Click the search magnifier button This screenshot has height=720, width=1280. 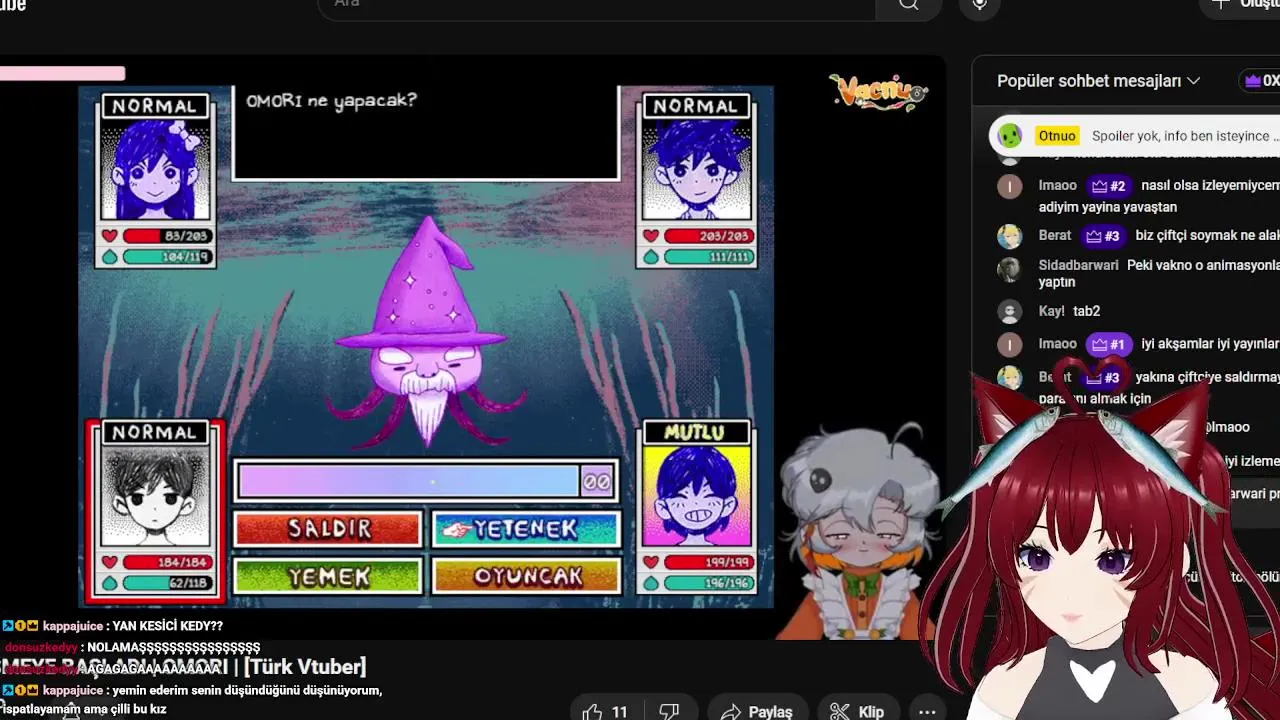click(908, 5)
